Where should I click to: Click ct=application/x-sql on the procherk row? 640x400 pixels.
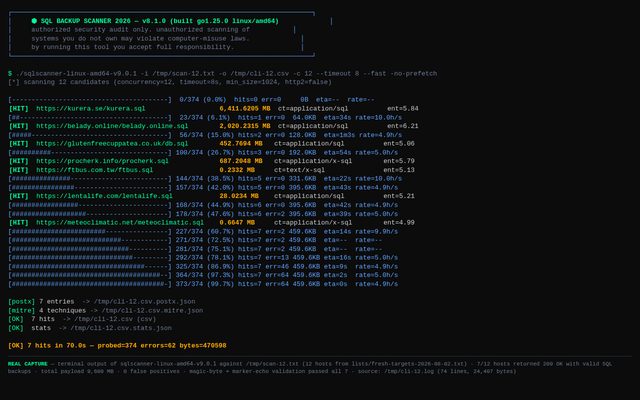point(313,161)
